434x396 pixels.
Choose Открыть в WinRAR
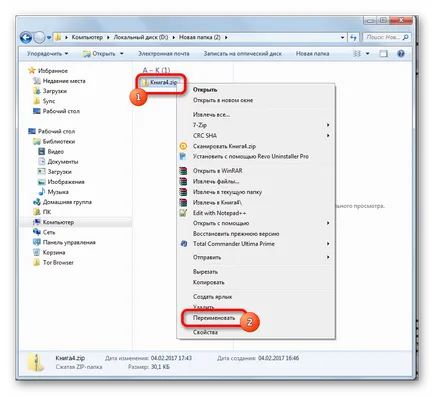(256, 171)
